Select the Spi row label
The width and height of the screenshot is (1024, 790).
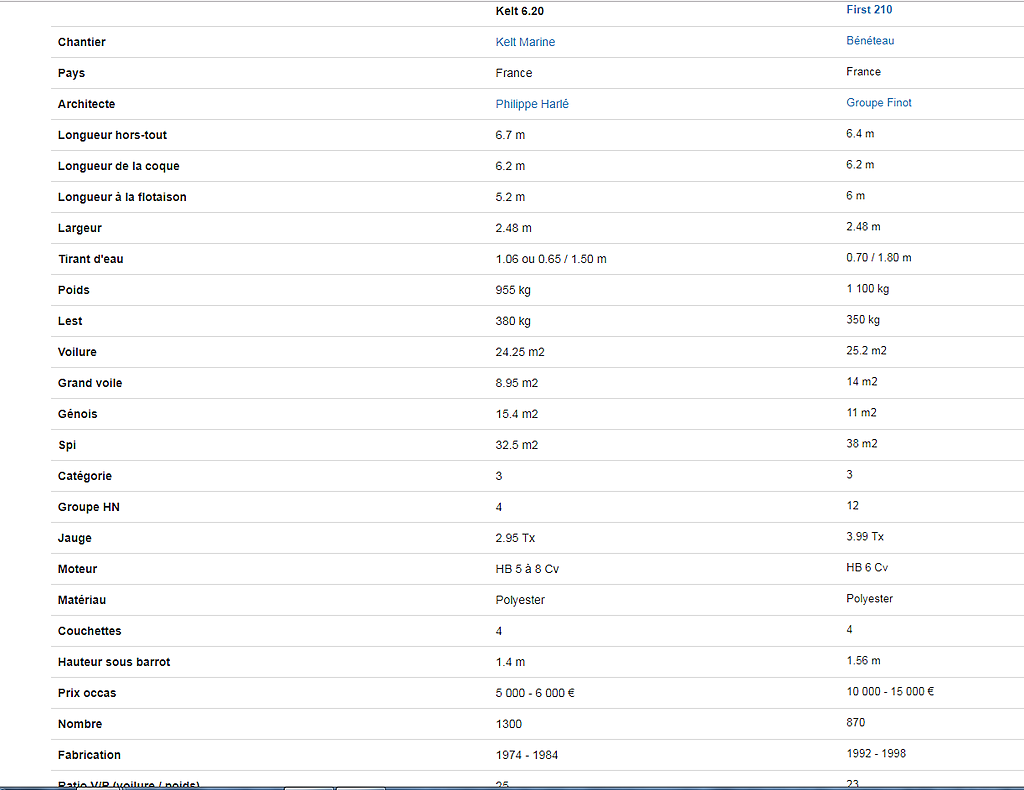pos(67,445)
